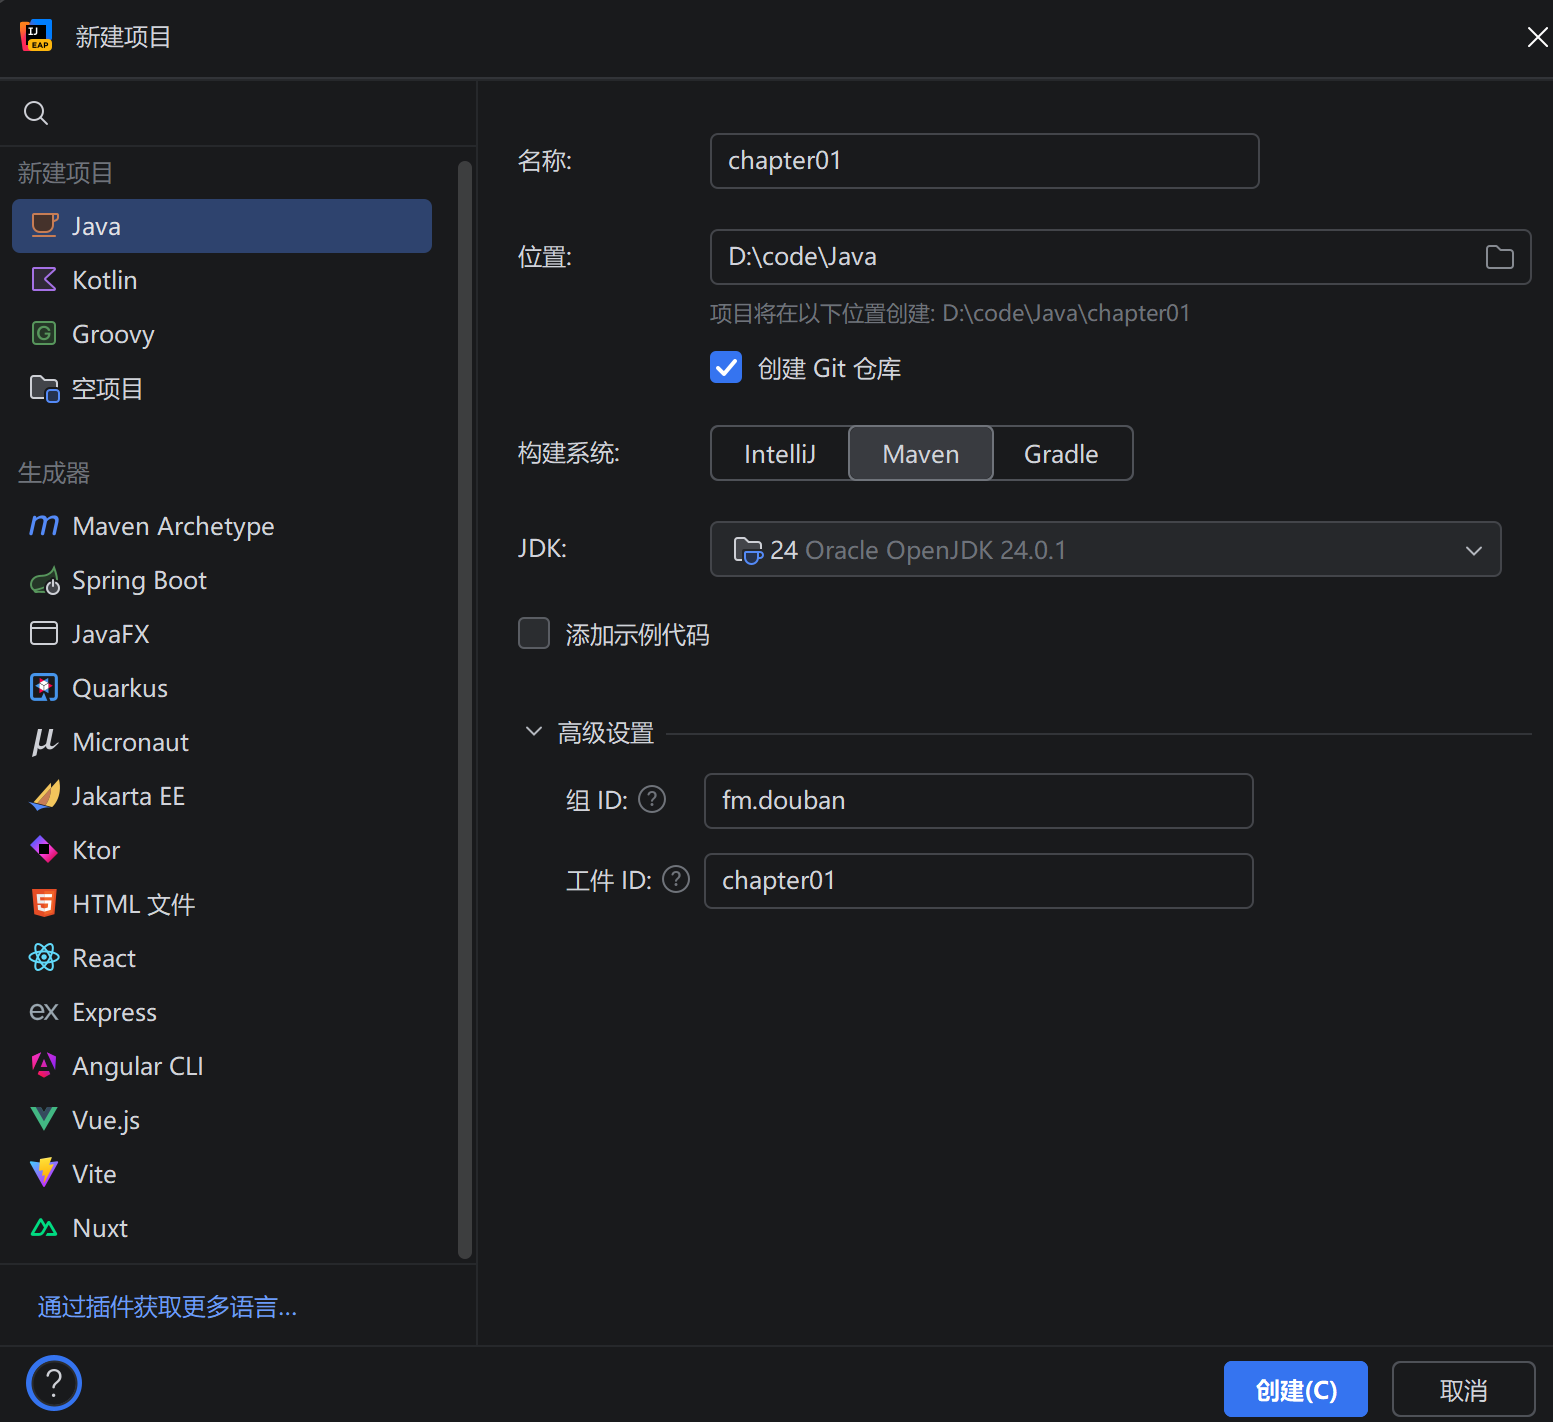Open the Vue.js generator
Viewport: 1553px width, 1422px height.
(x=105, y=1119)
